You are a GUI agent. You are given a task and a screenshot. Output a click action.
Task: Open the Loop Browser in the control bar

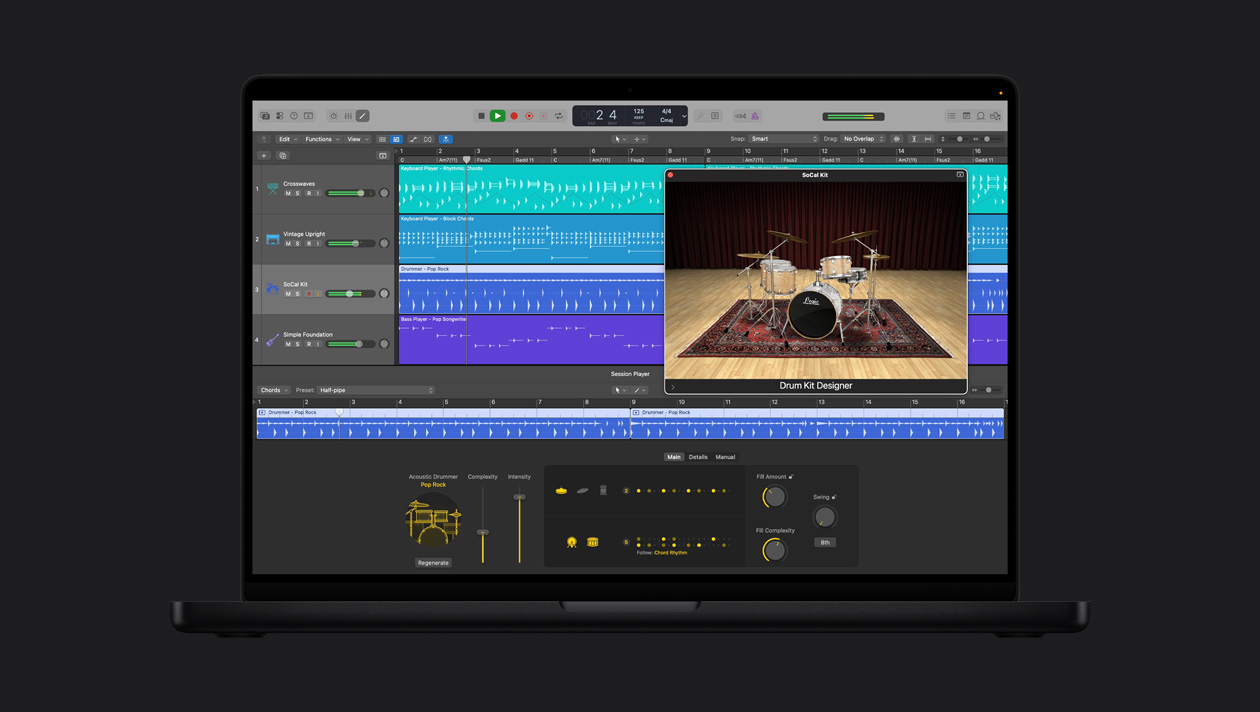(981, 115)
